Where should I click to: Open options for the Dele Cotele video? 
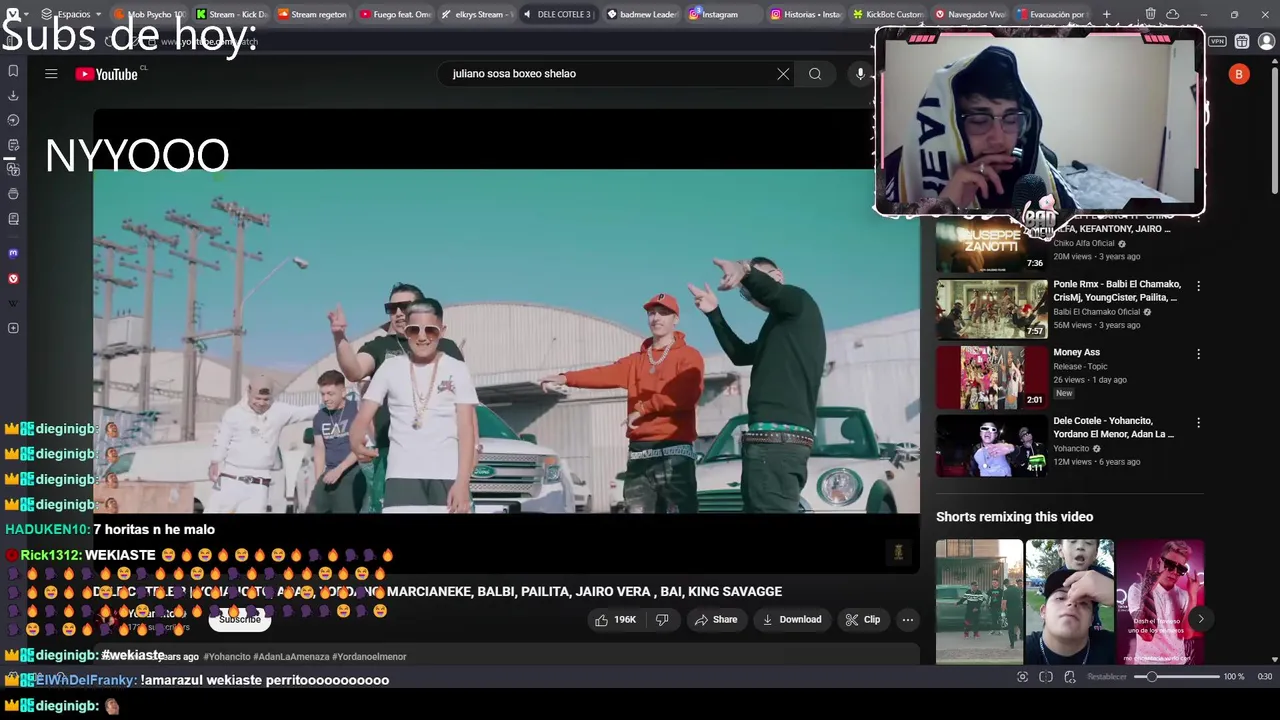[x=1198, y=423]
